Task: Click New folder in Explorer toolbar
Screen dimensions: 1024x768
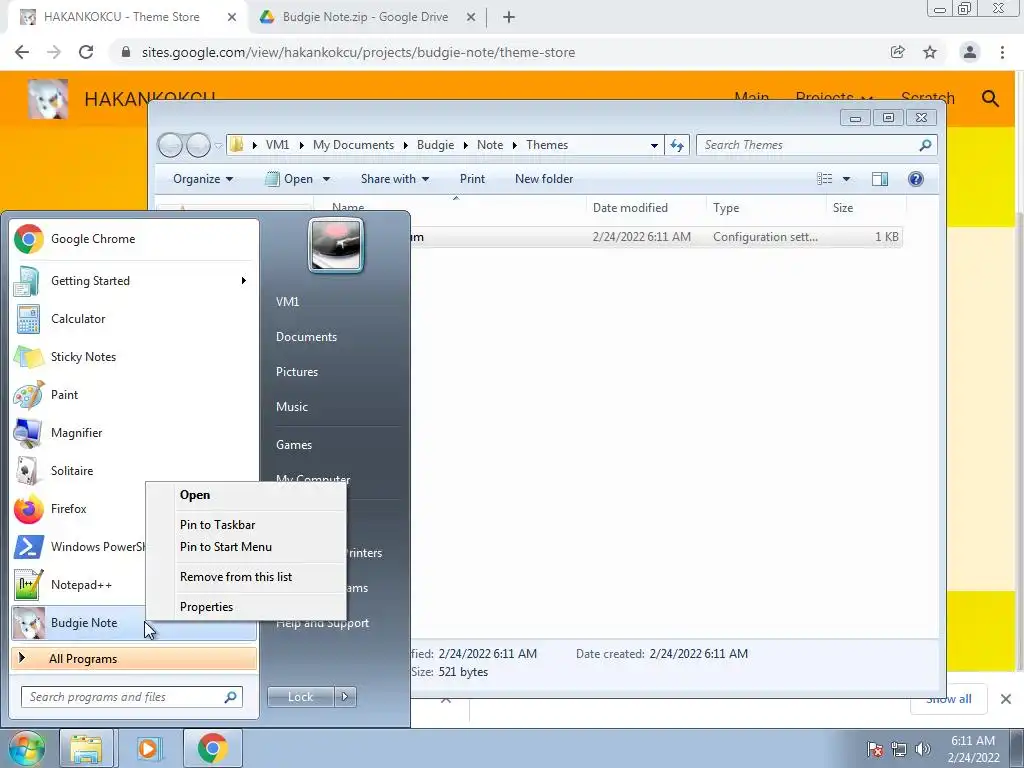Action: 543,179
